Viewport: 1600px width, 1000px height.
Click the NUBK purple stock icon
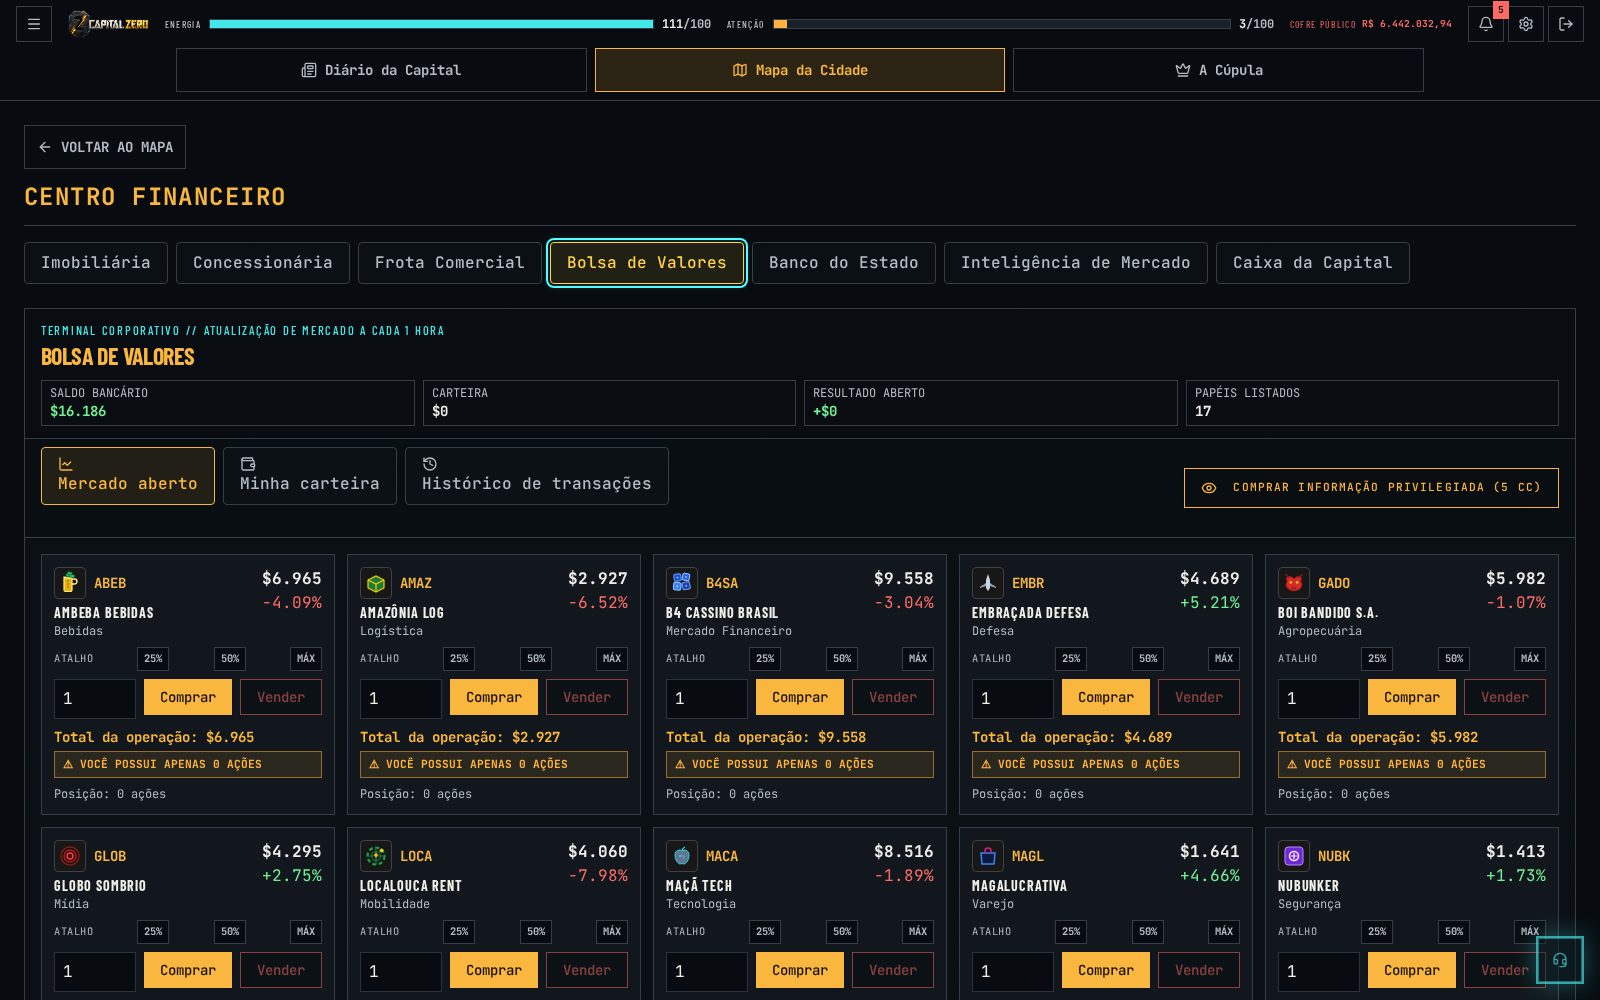(x=1294, y=856)
